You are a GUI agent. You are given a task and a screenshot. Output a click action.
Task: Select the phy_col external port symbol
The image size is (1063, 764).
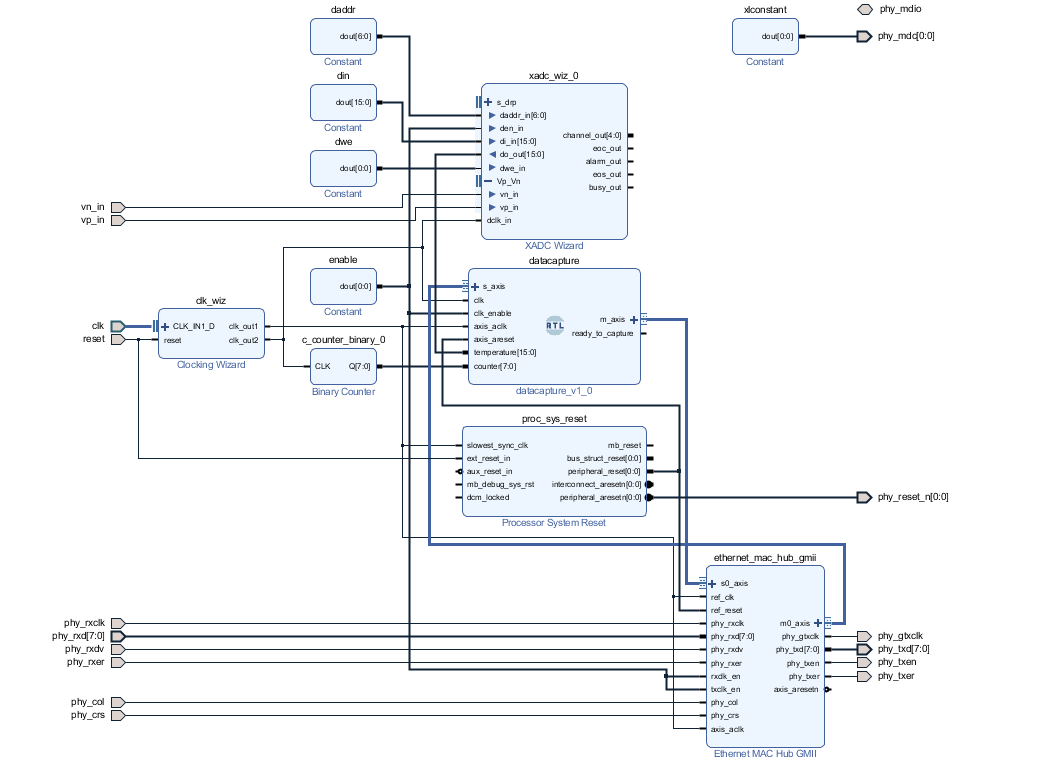pyautogui.click(x=118, y=702)
